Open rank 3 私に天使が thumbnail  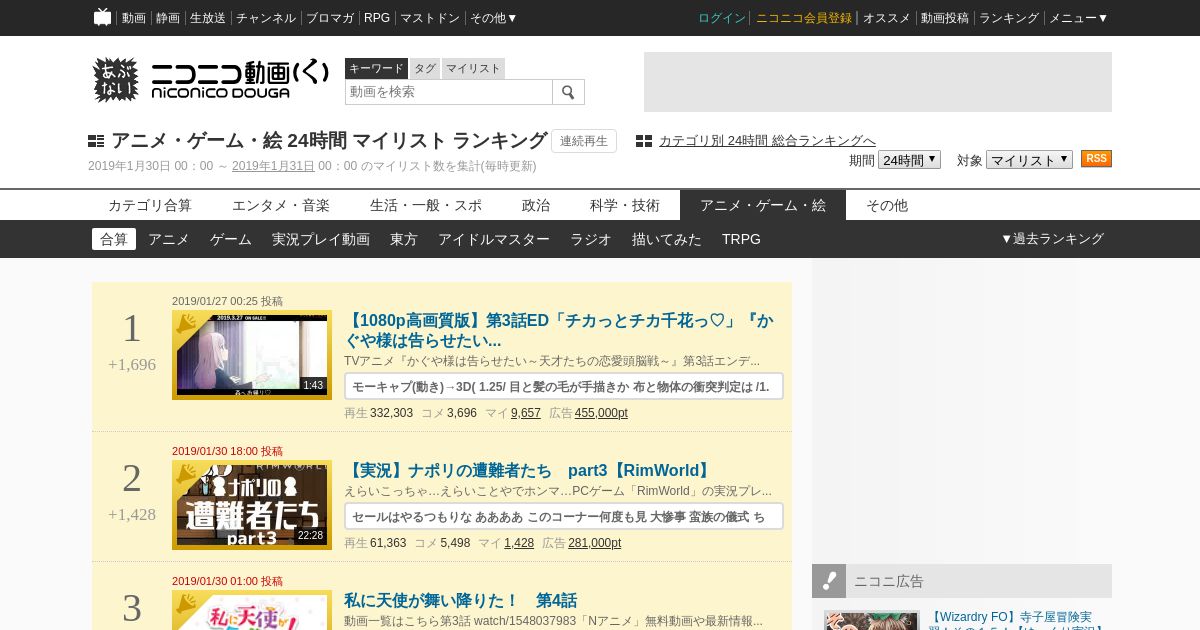point(252,610)
